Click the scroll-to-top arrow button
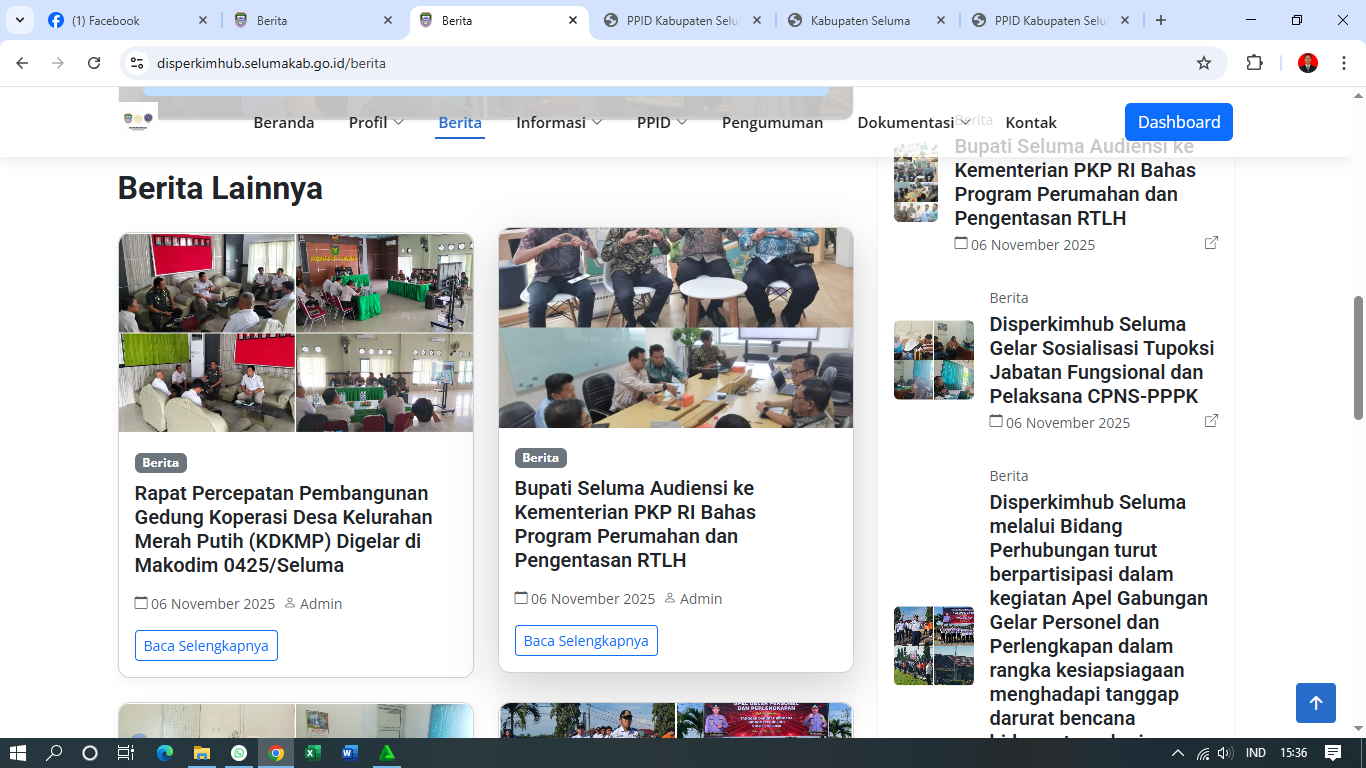Viewport: 1366px width, 768px height. [x=1315, y=703]
